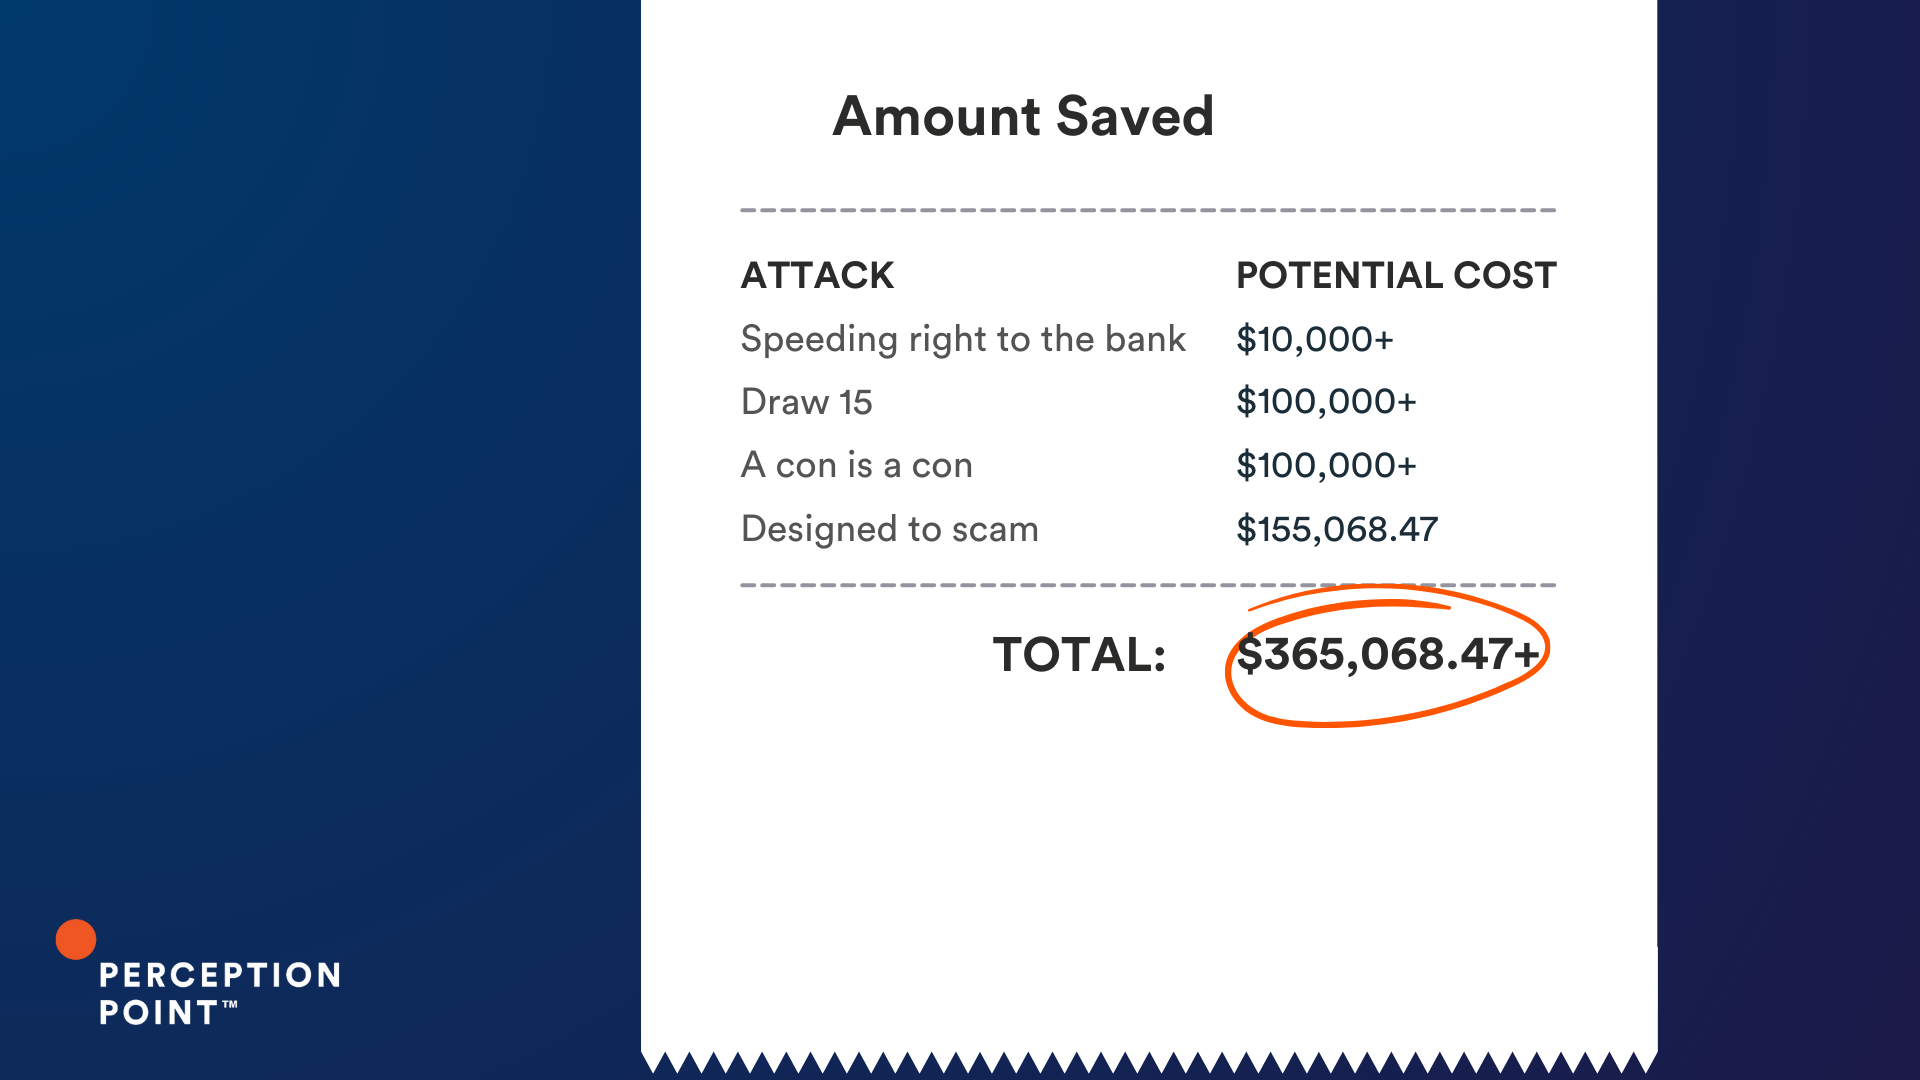Image resolution: width=1920 pixels, height=1080 pixels.
Task: Click the A con is a con entry
Action: 857,465
